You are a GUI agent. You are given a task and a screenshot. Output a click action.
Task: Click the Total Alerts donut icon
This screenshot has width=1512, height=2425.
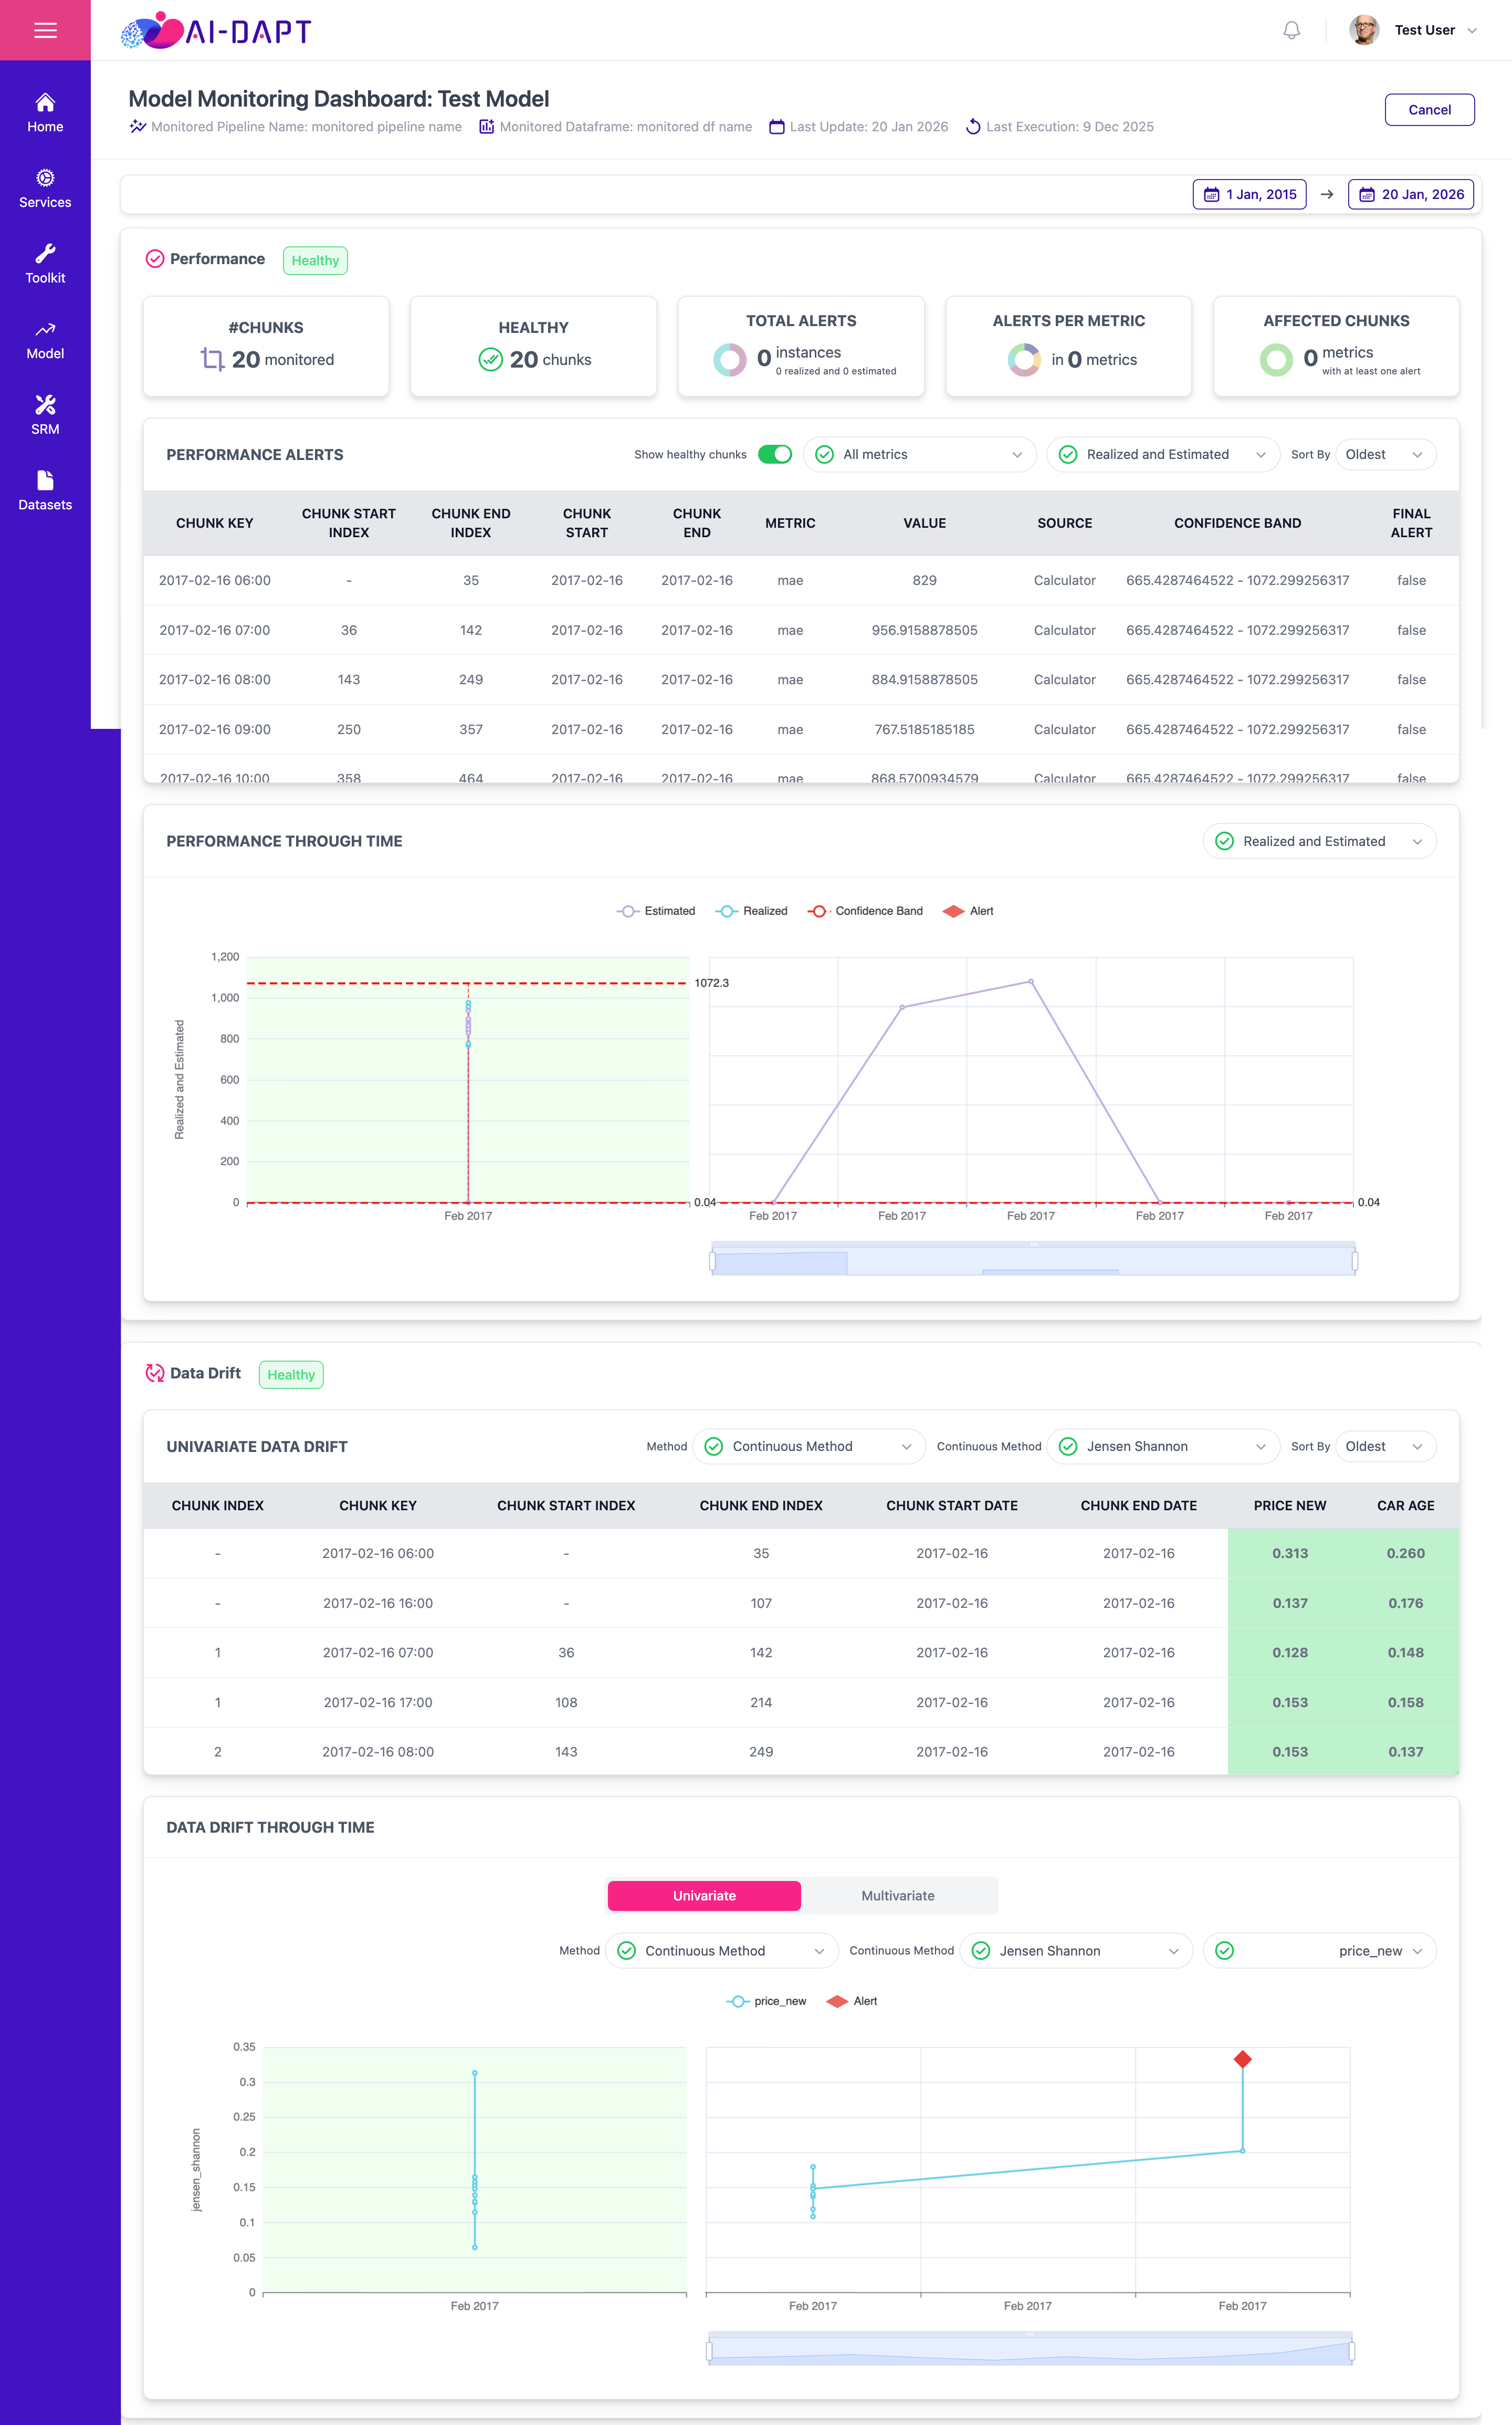(x=730, y=359)
